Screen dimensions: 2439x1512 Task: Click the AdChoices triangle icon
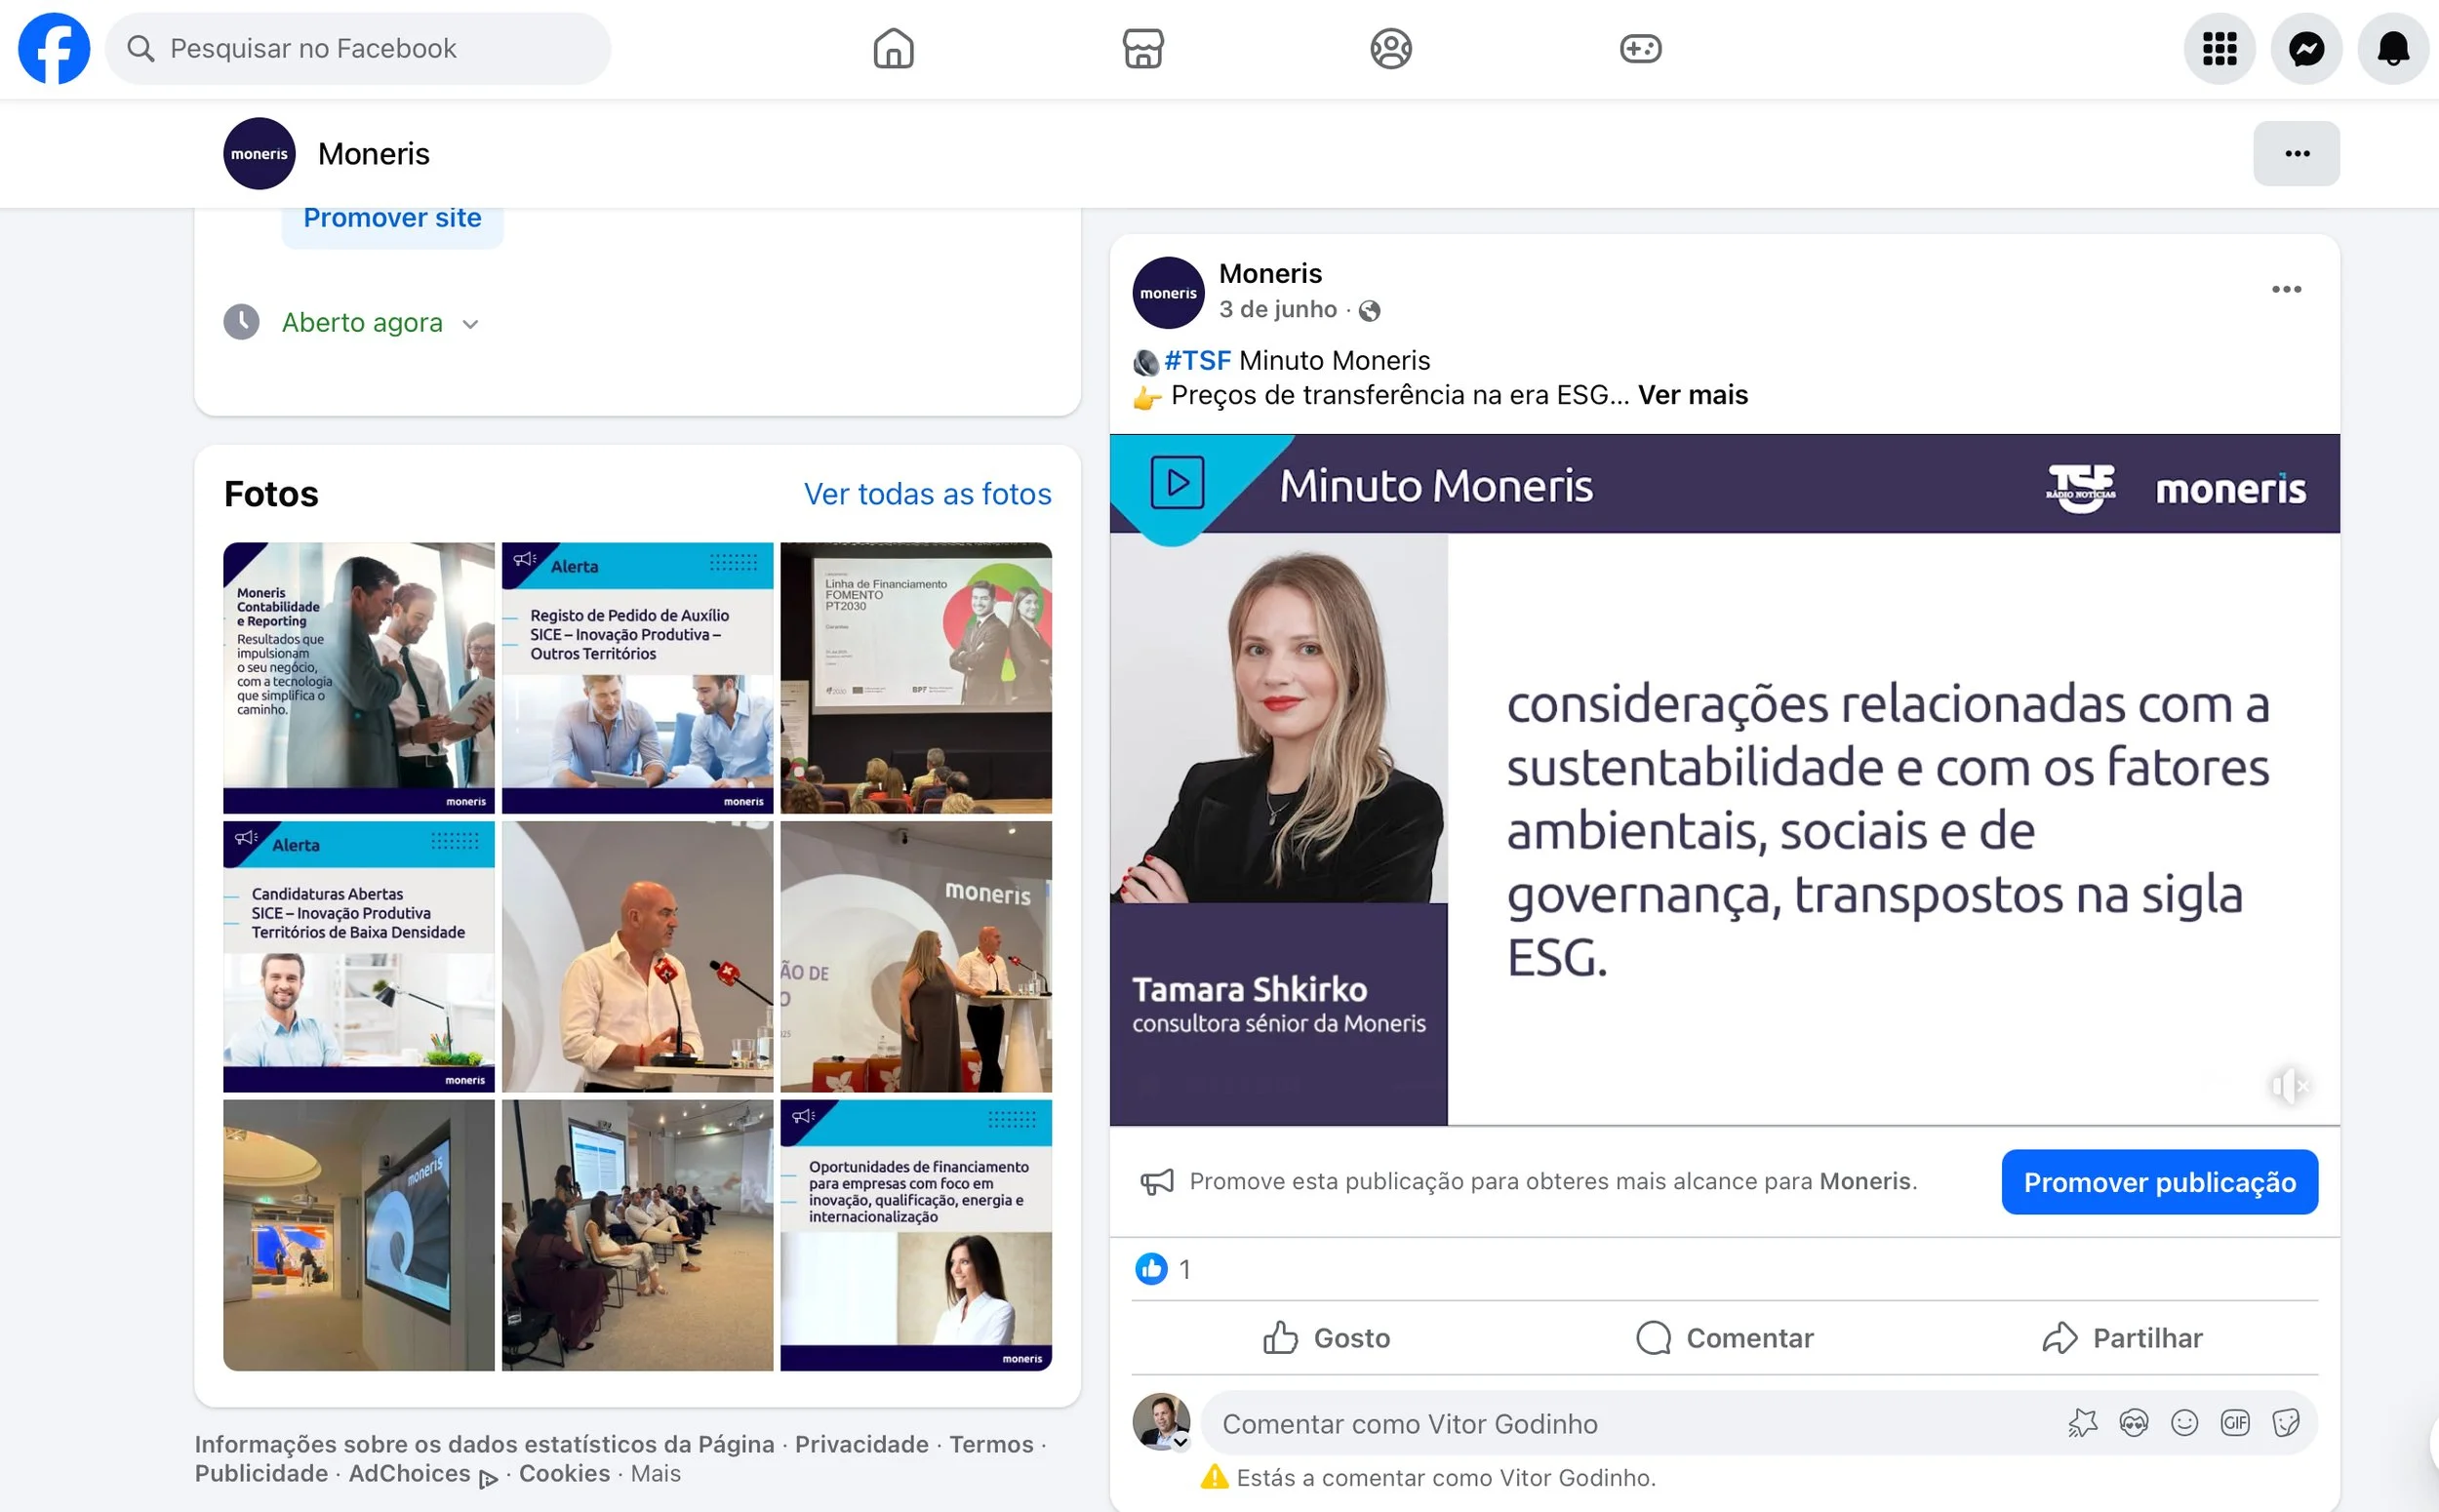[x=487, y=1478]
